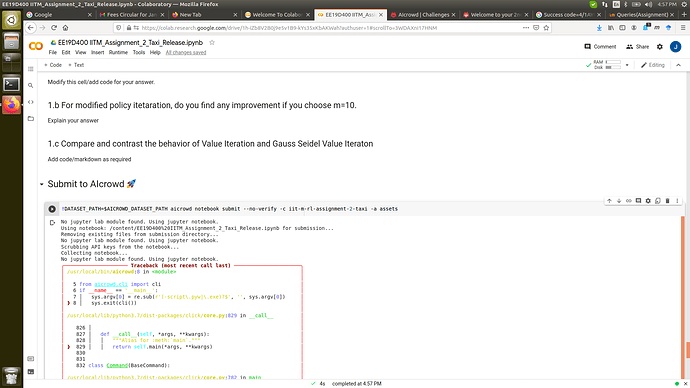Viewport: 690px width, 388px height.
Task: Open Terminal from Ubuntu dock
Action: click(x=11, y=84)
